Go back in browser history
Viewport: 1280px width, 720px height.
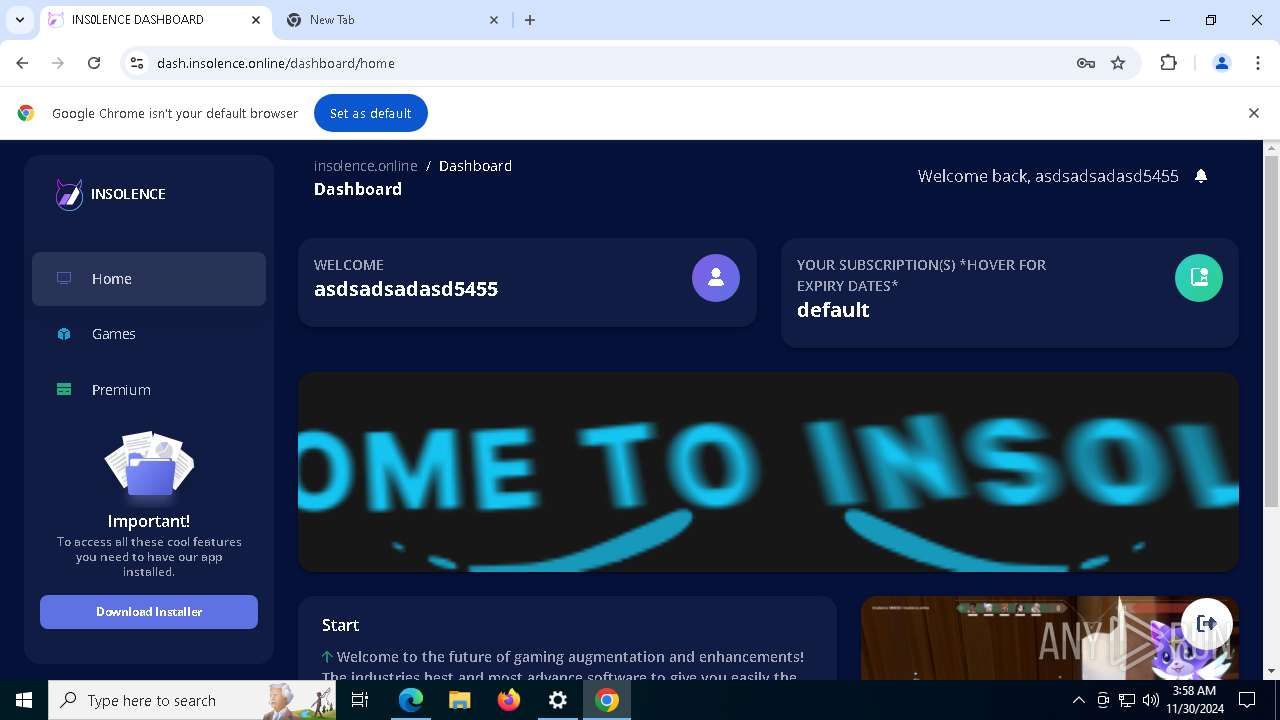point(22,63)
